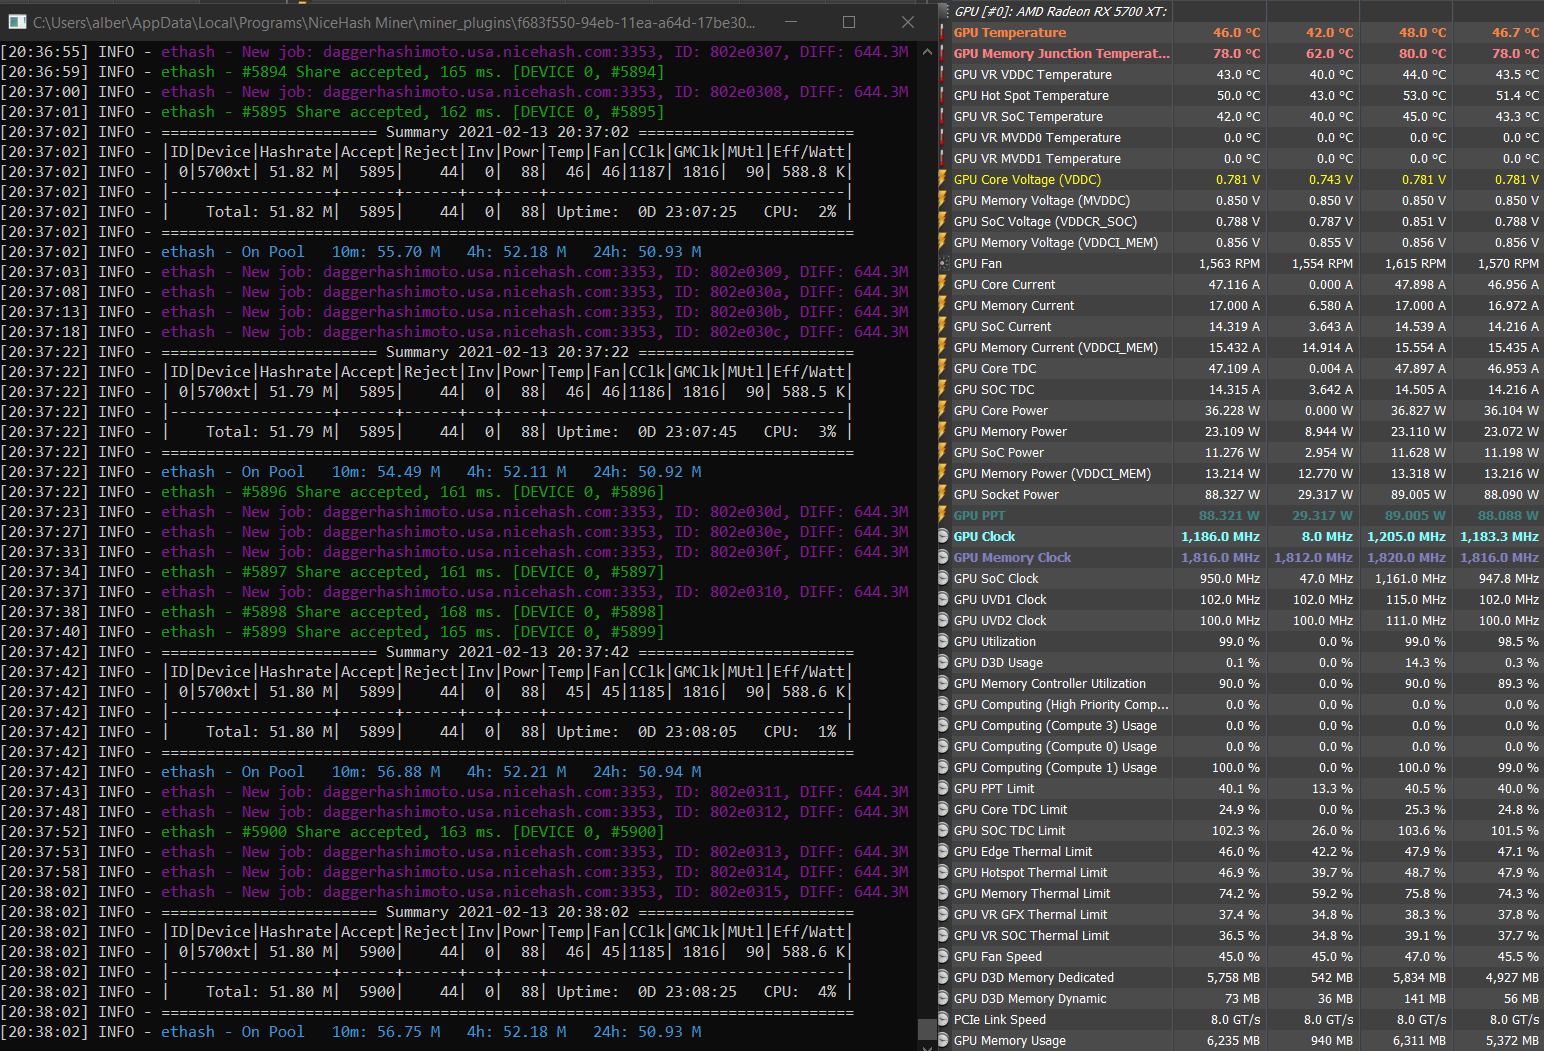Screen dimensions: 1544x1051
Task: Select the GPU Clock sensor label
Action: click(x=984, y=536)
